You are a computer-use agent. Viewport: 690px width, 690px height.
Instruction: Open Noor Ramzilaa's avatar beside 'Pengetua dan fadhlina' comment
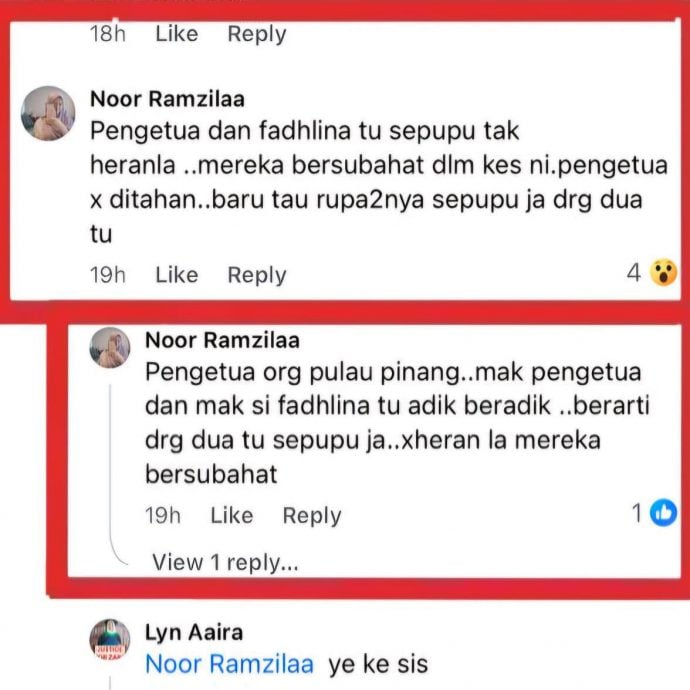[48, 113]
